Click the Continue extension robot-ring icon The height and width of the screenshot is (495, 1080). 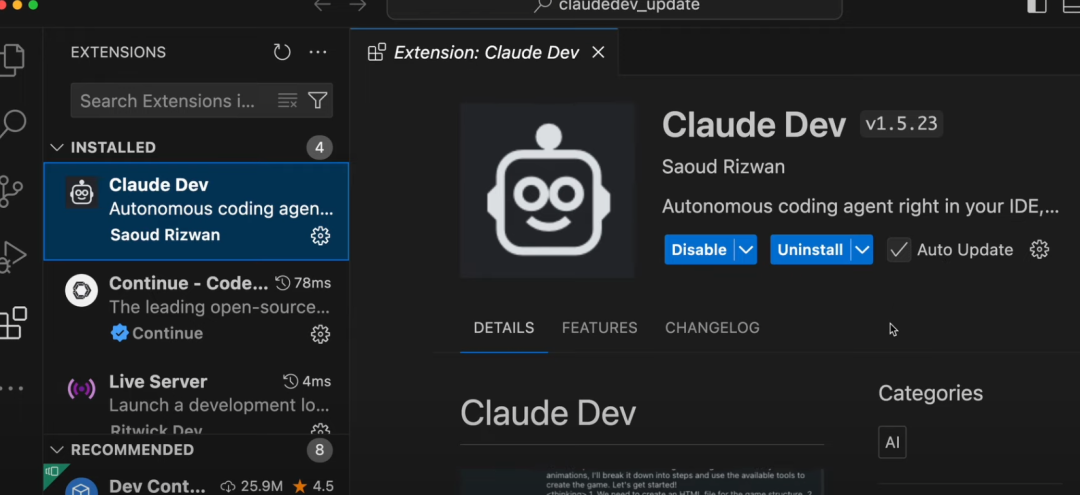click(81, 291)
